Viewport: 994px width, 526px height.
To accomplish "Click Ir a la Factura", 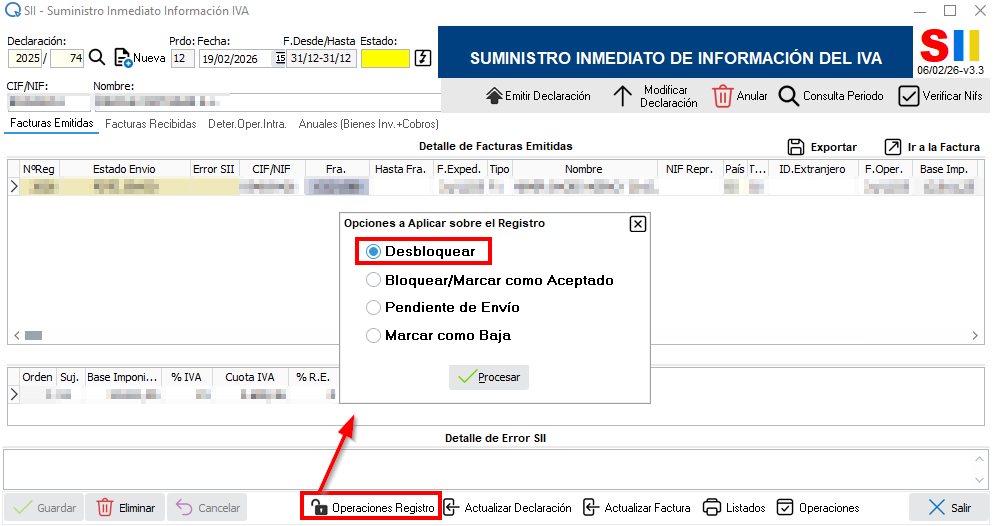I will [932, 147].
